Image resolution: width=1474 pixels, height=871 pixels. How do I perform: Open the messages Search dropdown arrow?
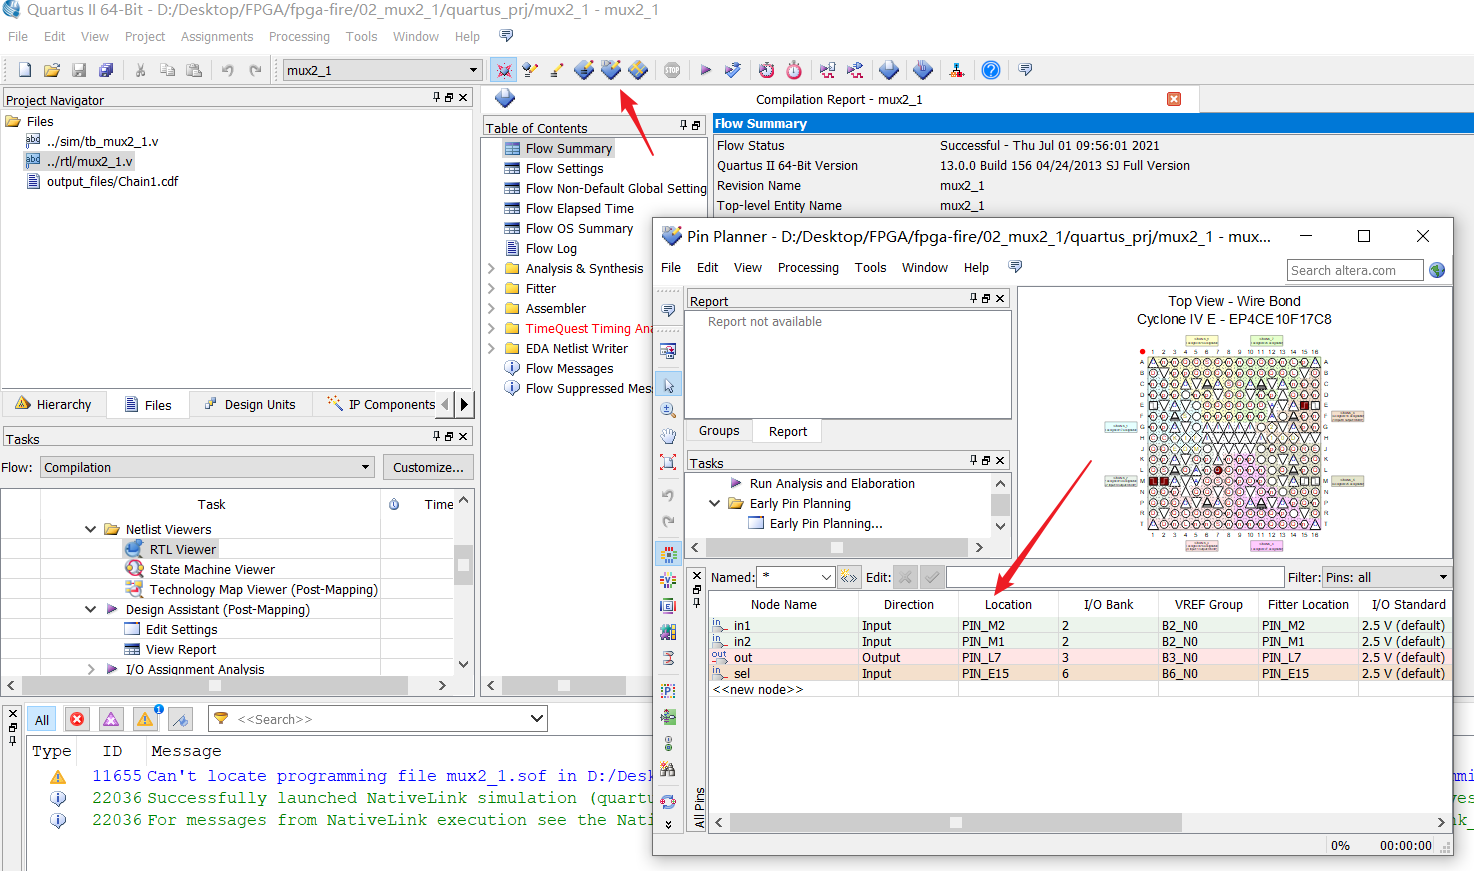(537, 718)
